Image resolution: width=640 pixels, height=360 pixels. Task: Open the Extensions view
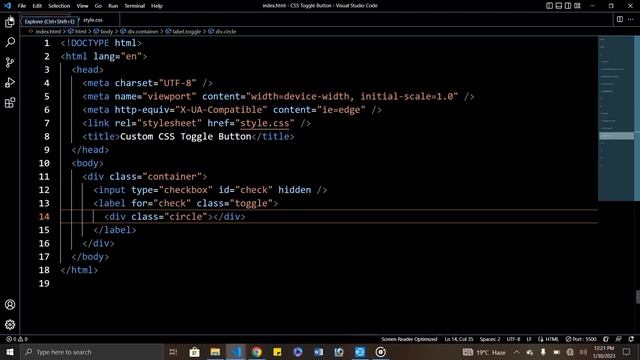[x=10, y=102]
